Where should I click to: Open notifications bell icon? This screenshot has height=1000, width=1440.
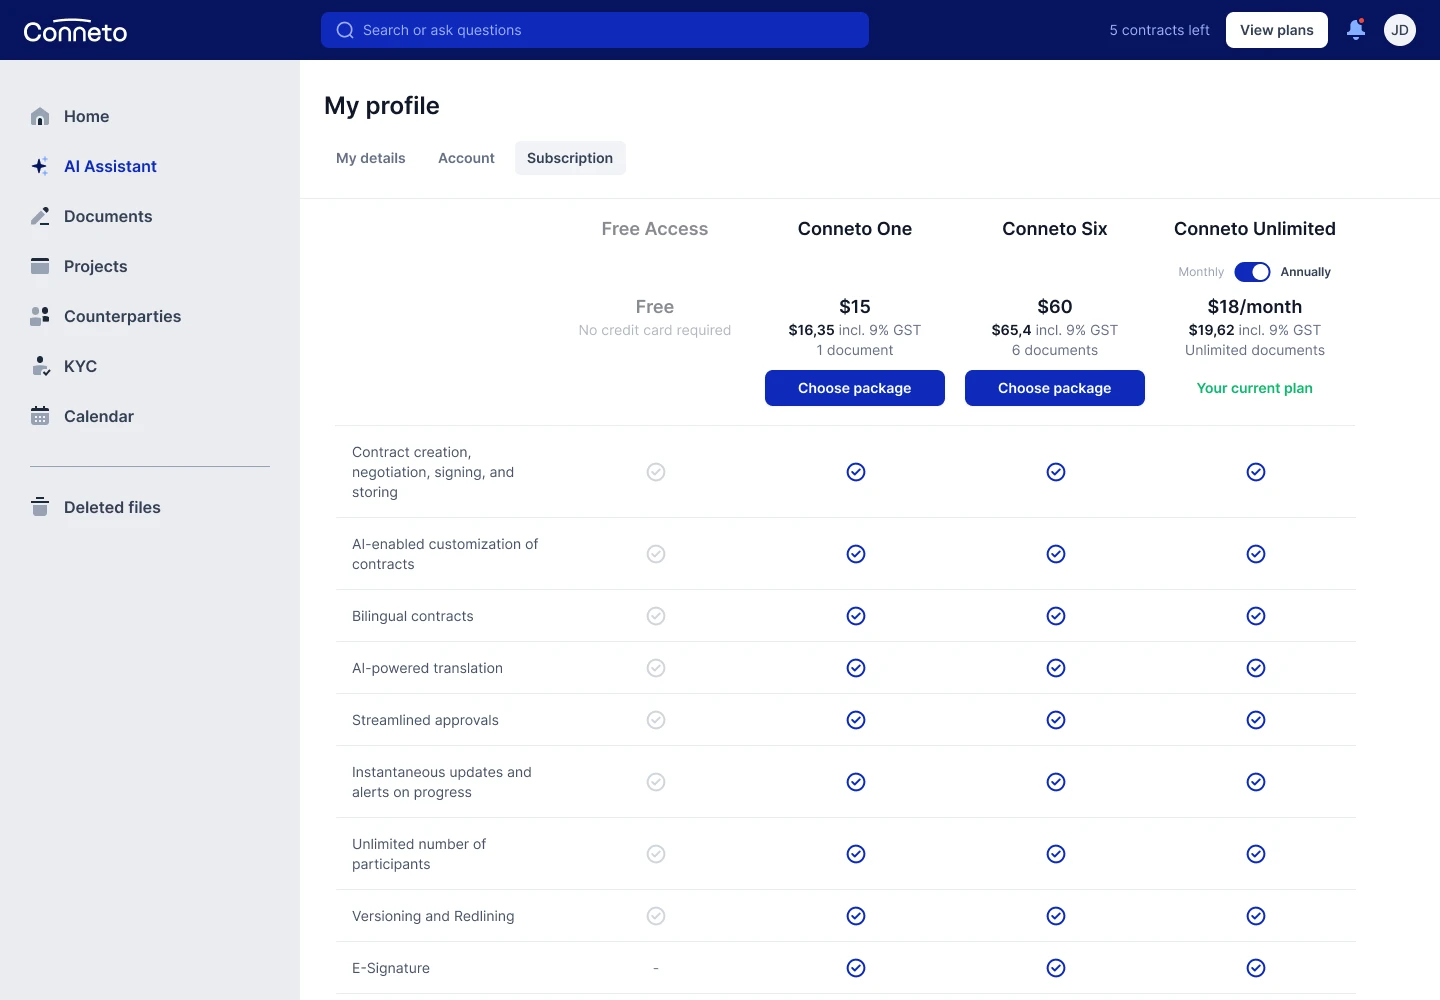[1356, 29]
